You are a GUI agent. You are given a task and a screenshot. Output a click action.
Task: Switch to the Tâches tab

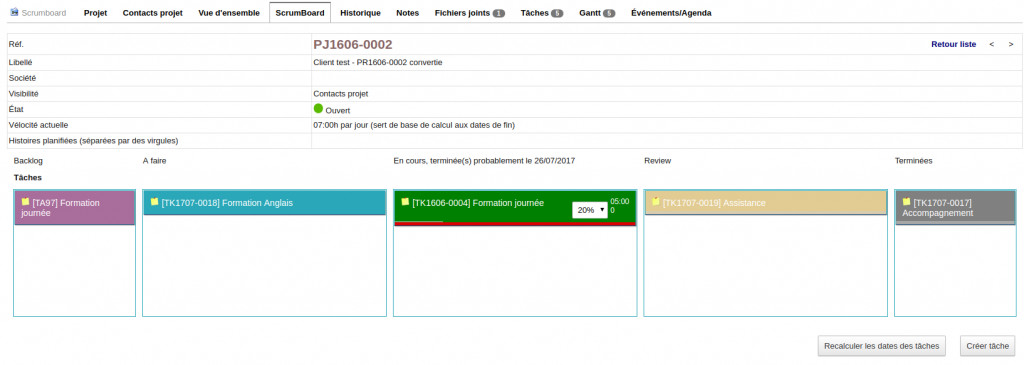pos(541,13)
